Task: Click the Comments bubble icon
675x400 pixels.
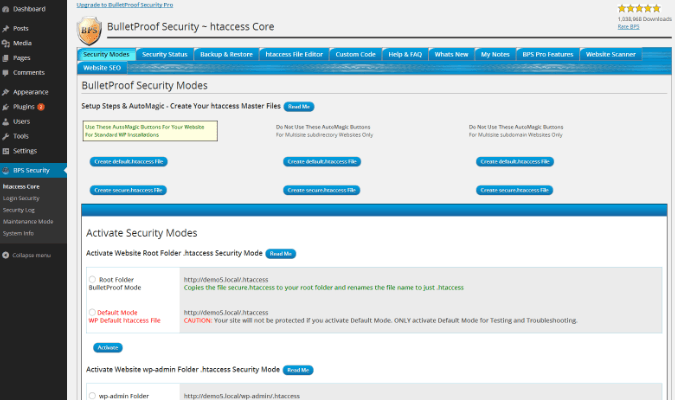Action: click(x=6, y=73)
